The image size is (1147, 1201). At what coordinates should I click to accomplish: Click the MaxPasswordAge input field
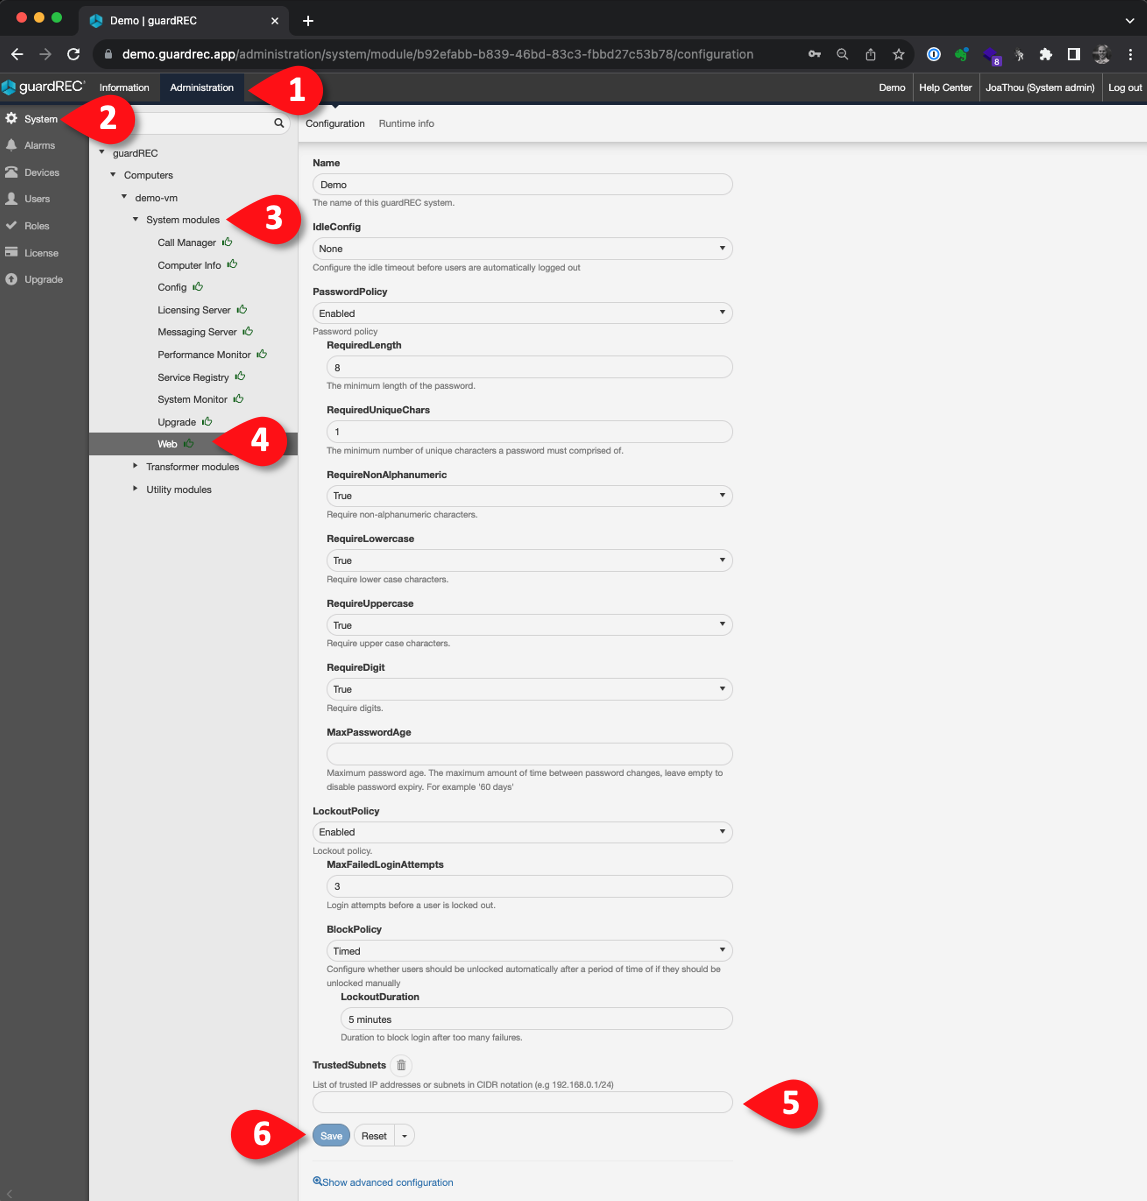[529, 754]
